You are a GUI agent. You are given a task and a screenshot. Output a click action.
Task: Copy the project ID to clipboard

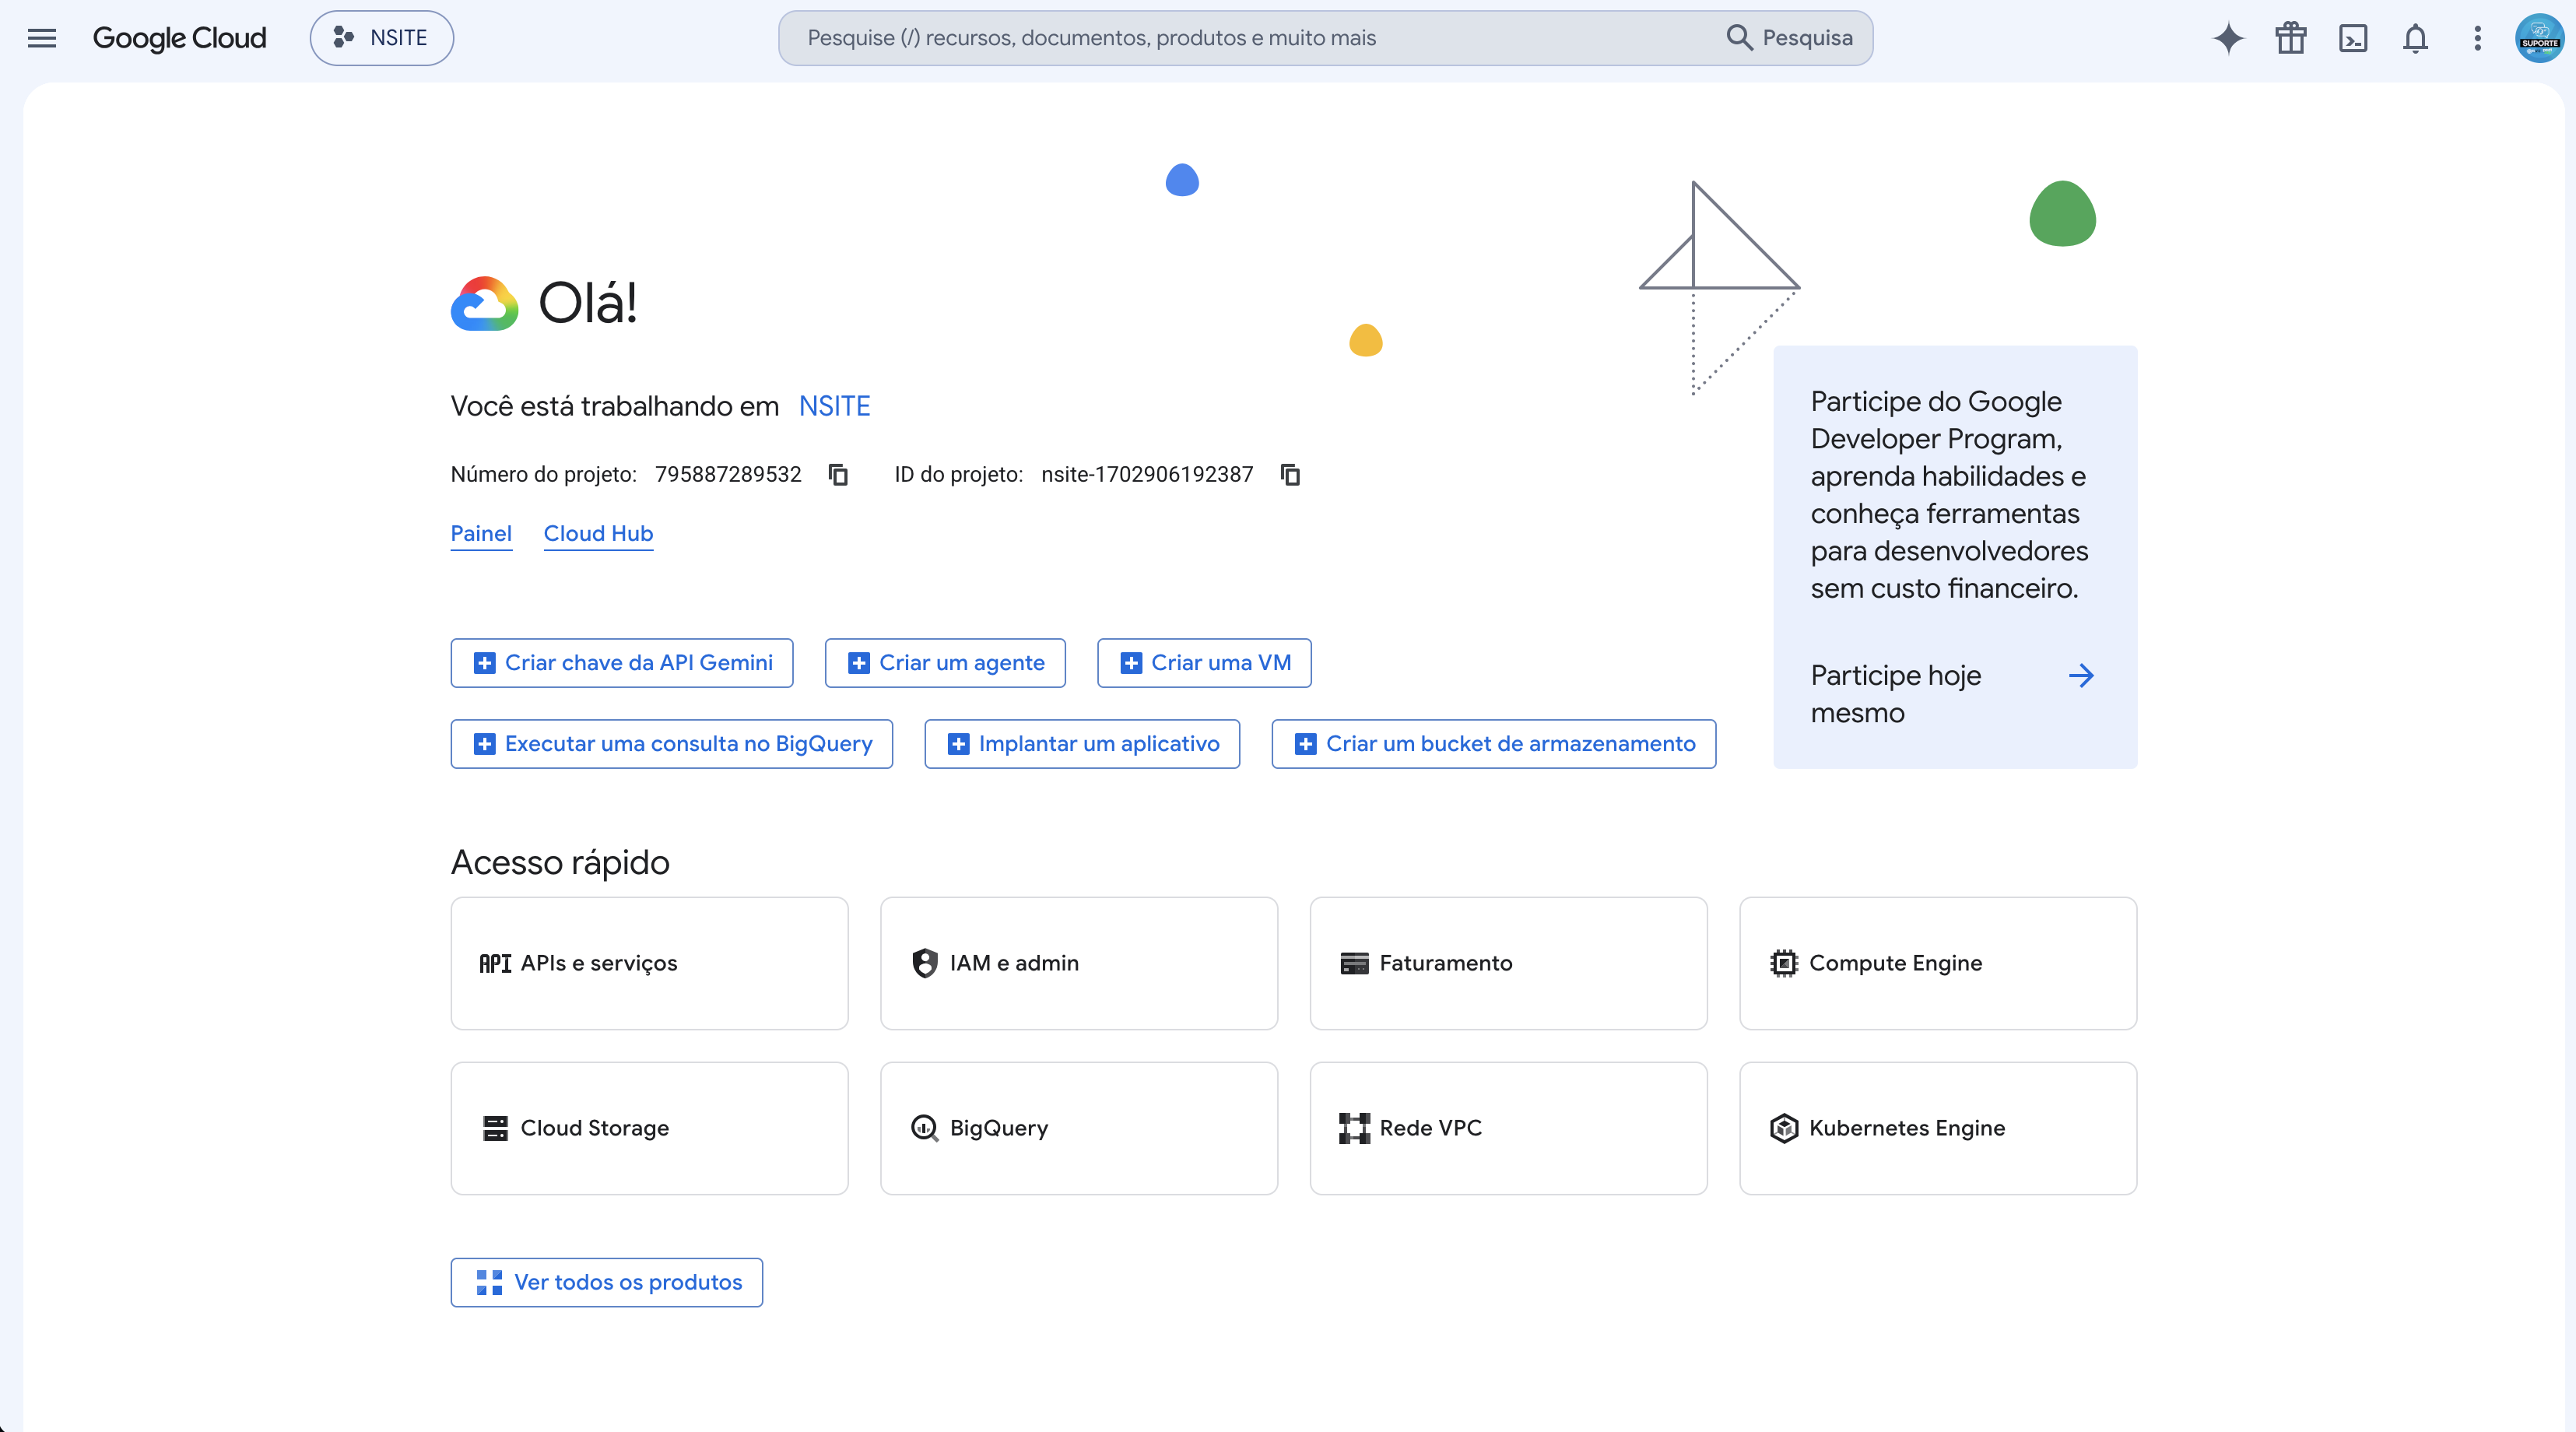tap(1290, 474)
